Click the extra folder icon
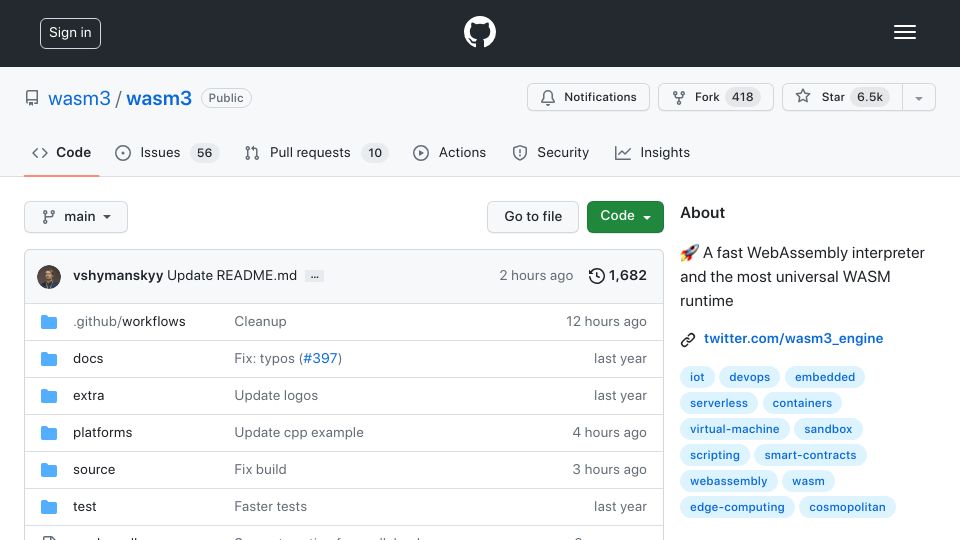960x540 pixels. (49, 396)
